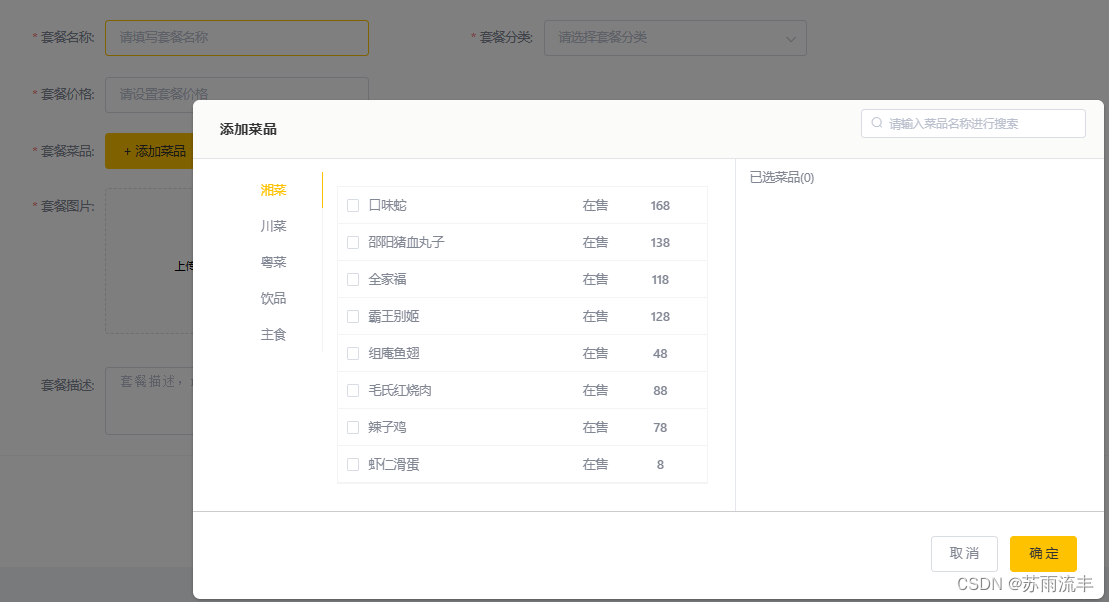This screenshot has height=602, width=1109.
Task: Click the dish name 组庵鱼翅
Action: (394, 354)
